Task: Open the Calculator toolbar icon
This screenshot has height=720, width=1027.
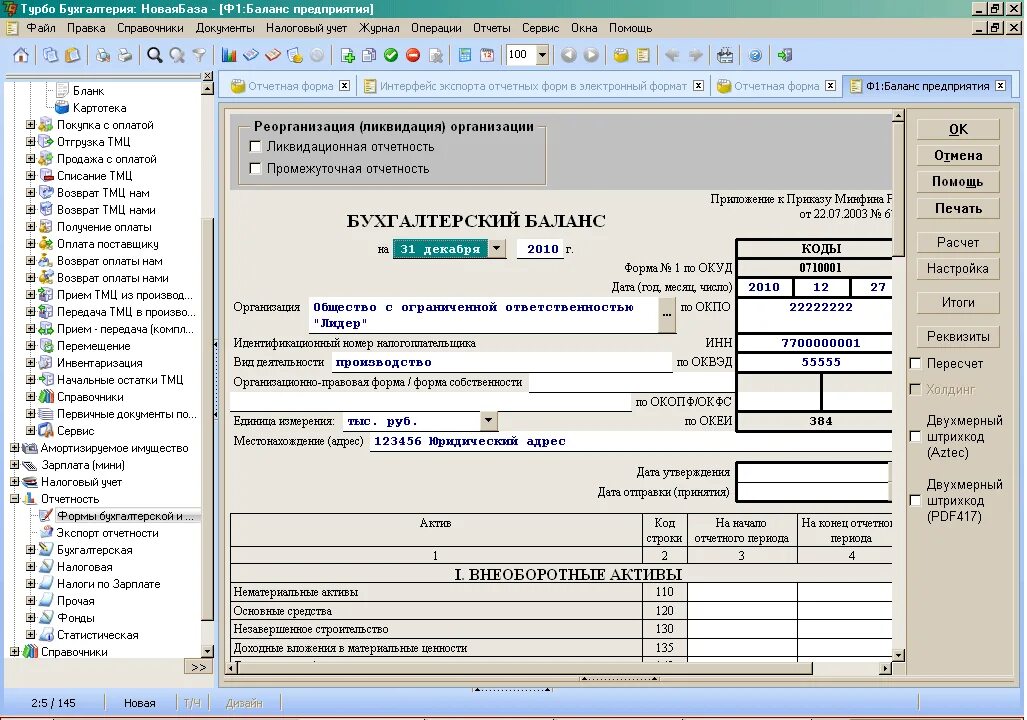Action: [x=465, y=55]
